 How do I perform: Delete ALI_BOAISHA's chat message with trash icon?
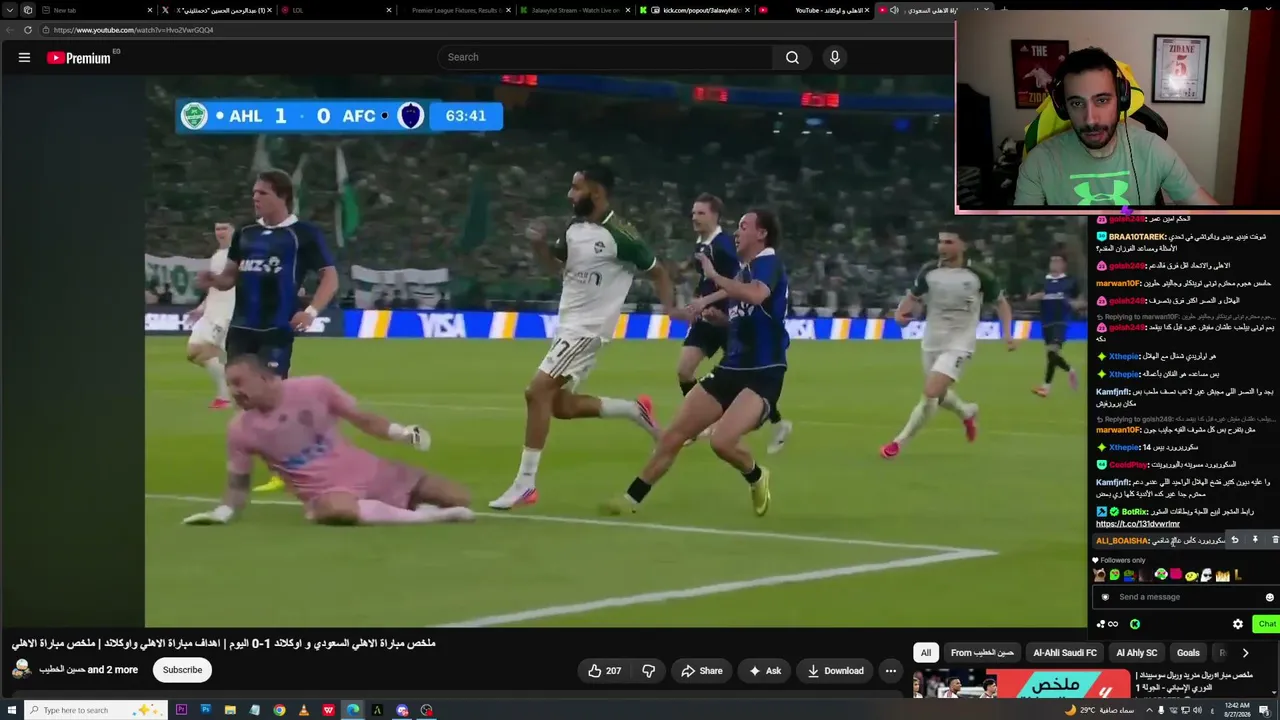(1274, 540)
